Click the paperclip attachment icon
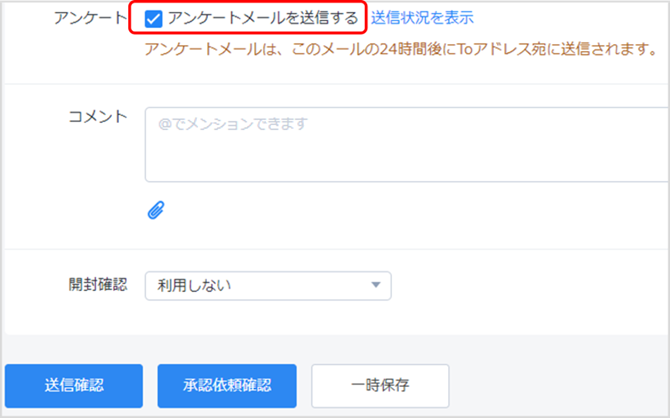This screenshot has height=418, width=670. tap(155, 209)
